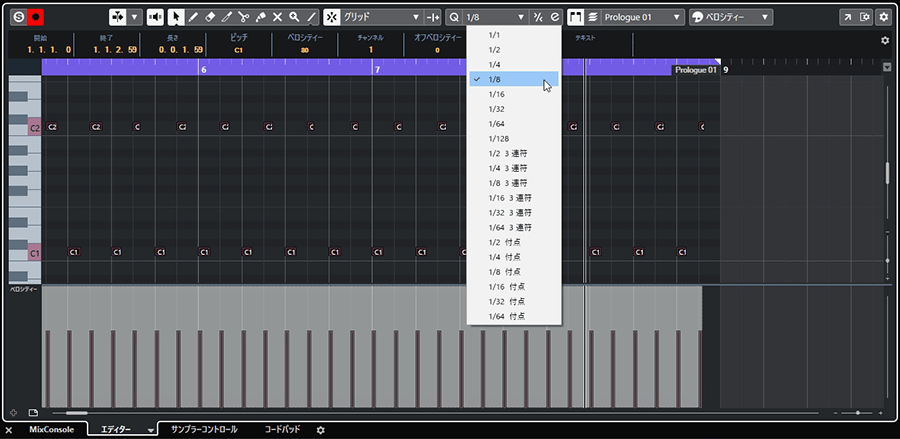
Task: Click the C1 key on piano keyboard
Action: click(33, 253)
